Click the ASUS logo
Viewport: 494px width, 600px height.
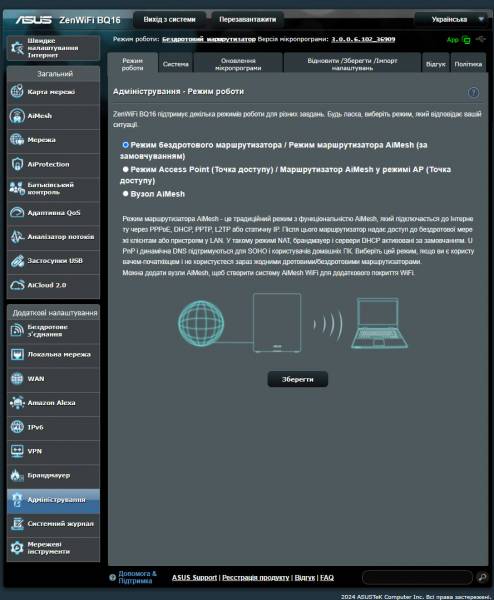[34, 20]
